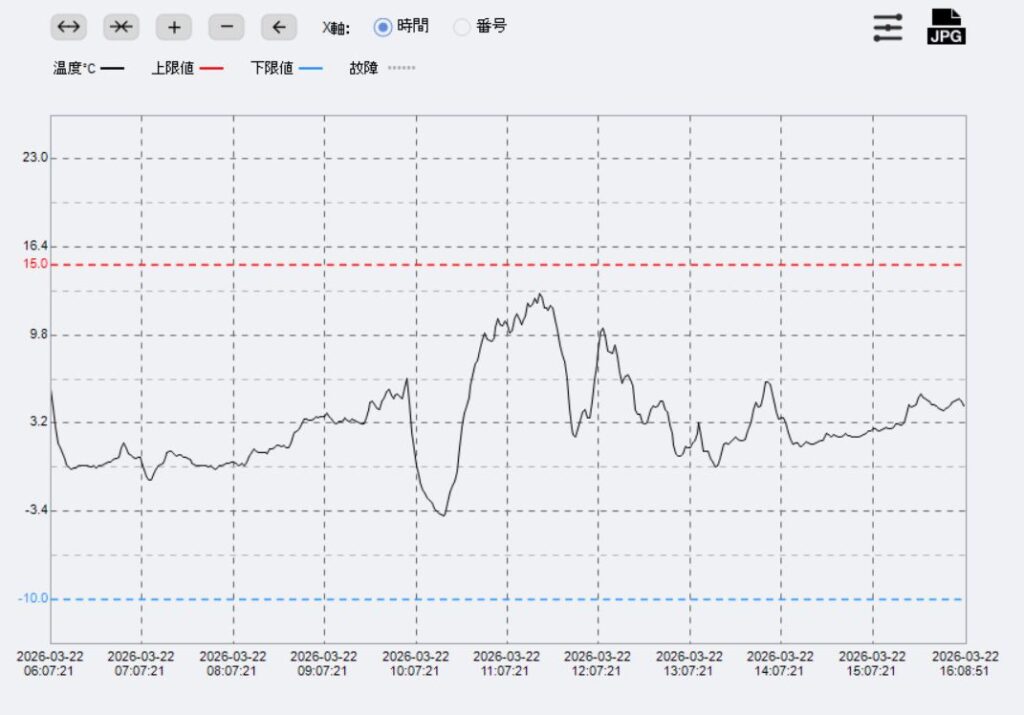This screenshot has width=1024, height=715.
Task: Click the 16:08:51 final time label
Action: point(965,664)
